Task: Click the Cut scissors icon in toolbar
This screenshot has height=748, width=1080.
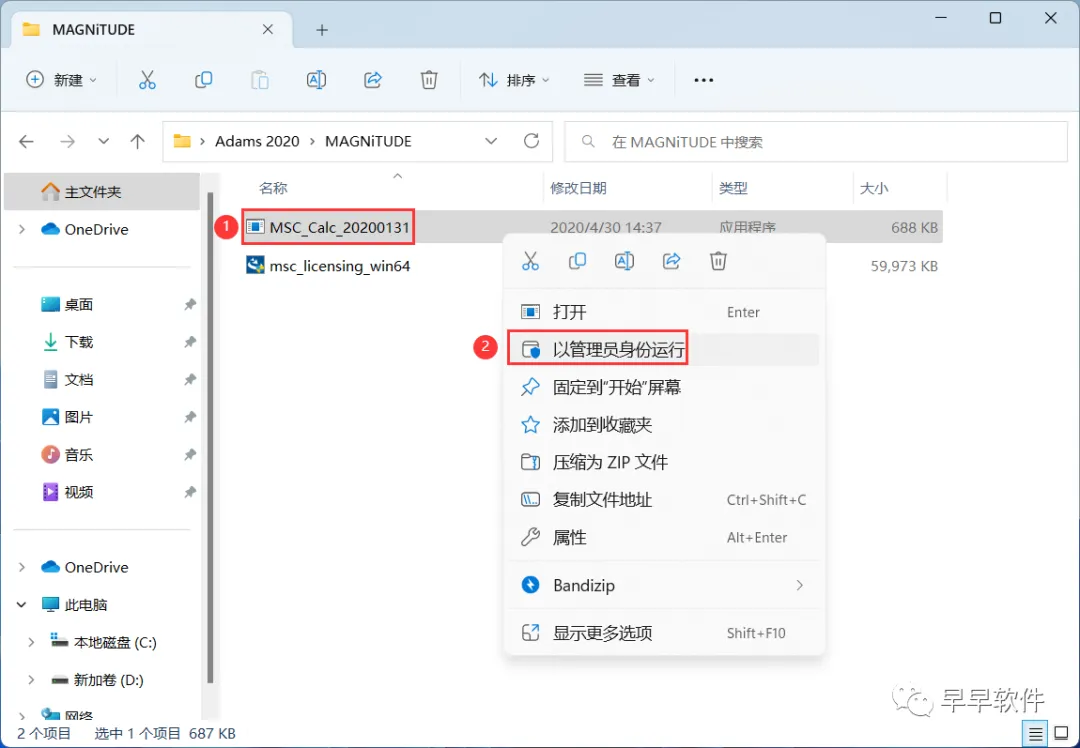Action: (147, 80)
